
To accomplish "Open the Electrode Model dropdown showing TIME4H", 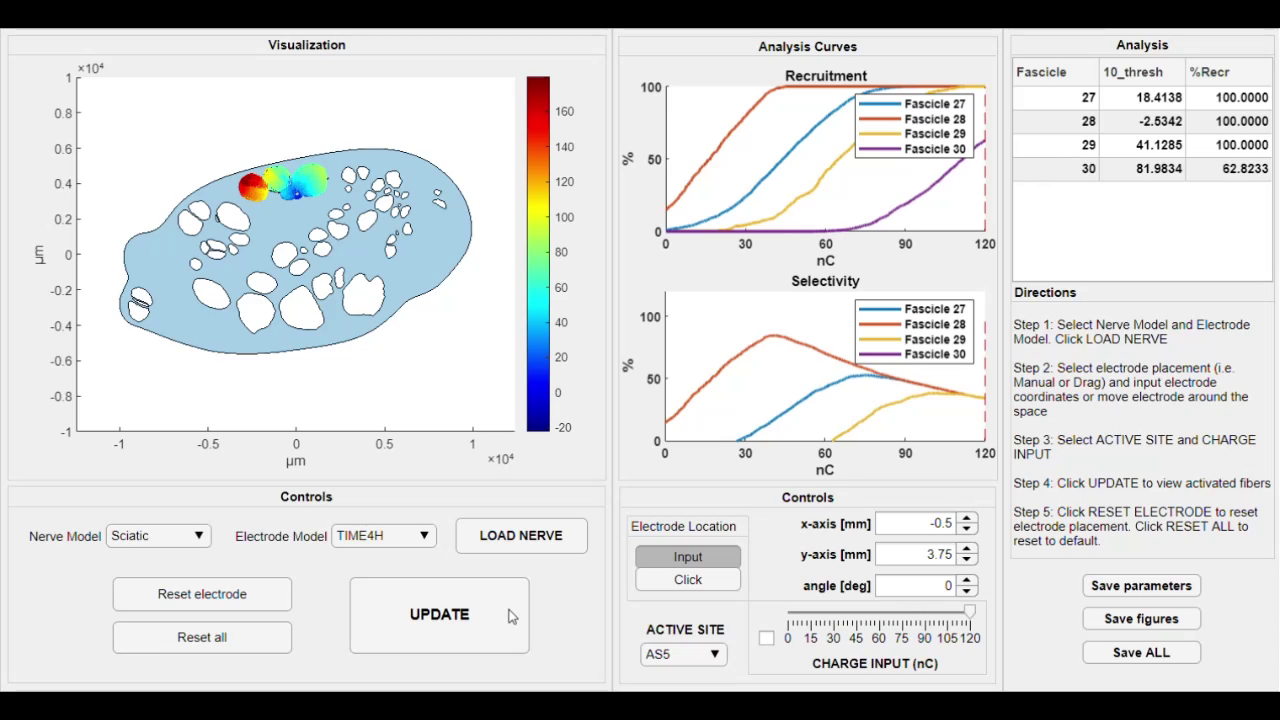I will (384, 536).
